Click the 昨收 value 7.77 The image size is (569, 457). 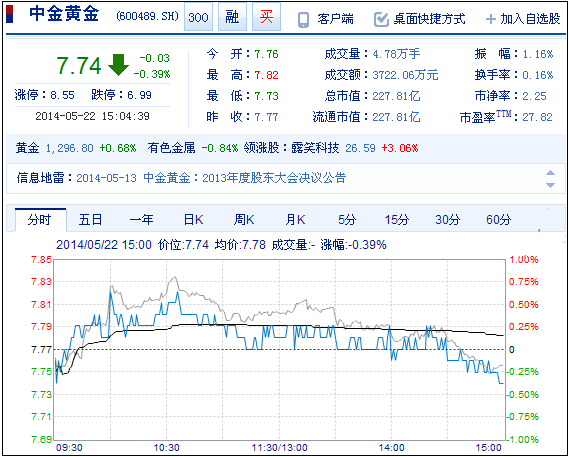pyautogui.click(x=266, y=117)
